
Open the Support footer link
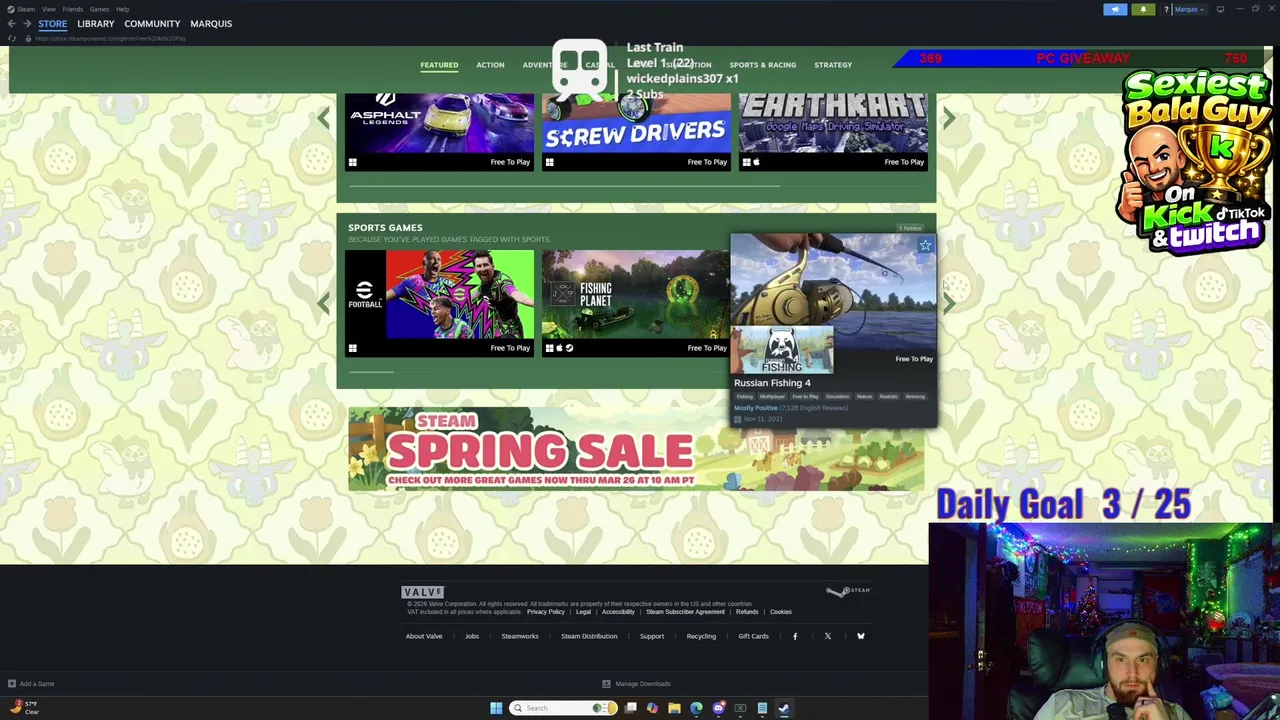(652, 636)
